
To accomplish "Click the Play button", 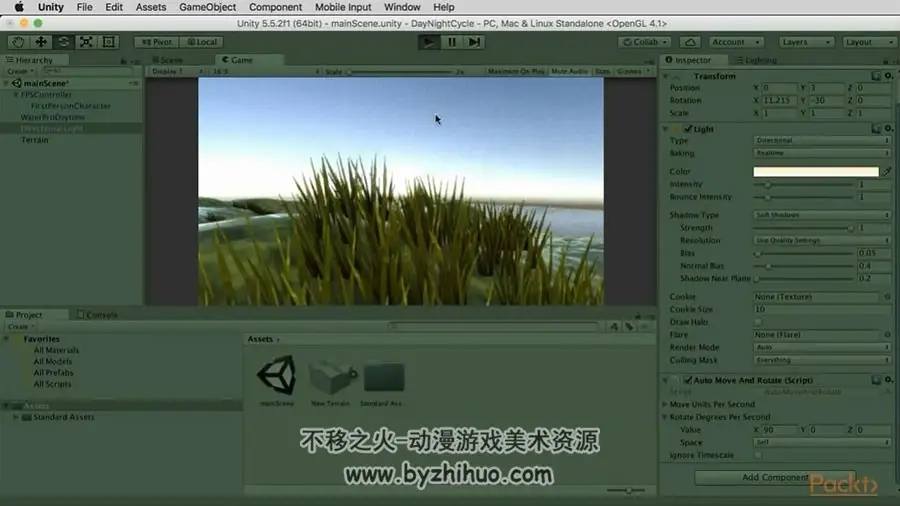I will pyautogui.click(x=428, y=42).
